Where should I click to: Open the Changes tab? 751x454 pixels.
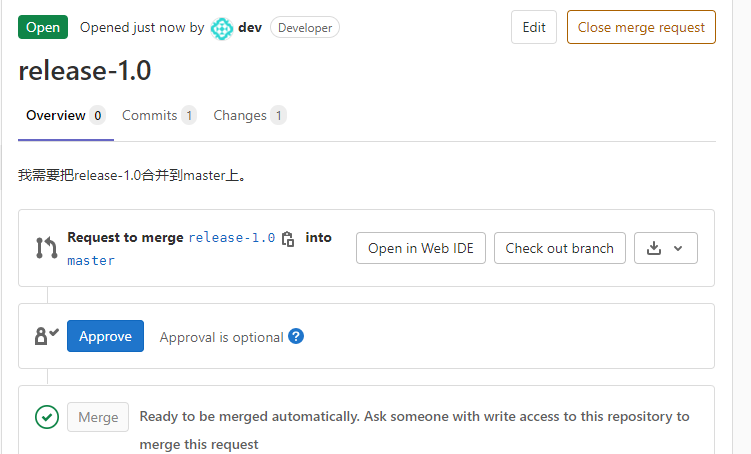[x=240, y=115]
